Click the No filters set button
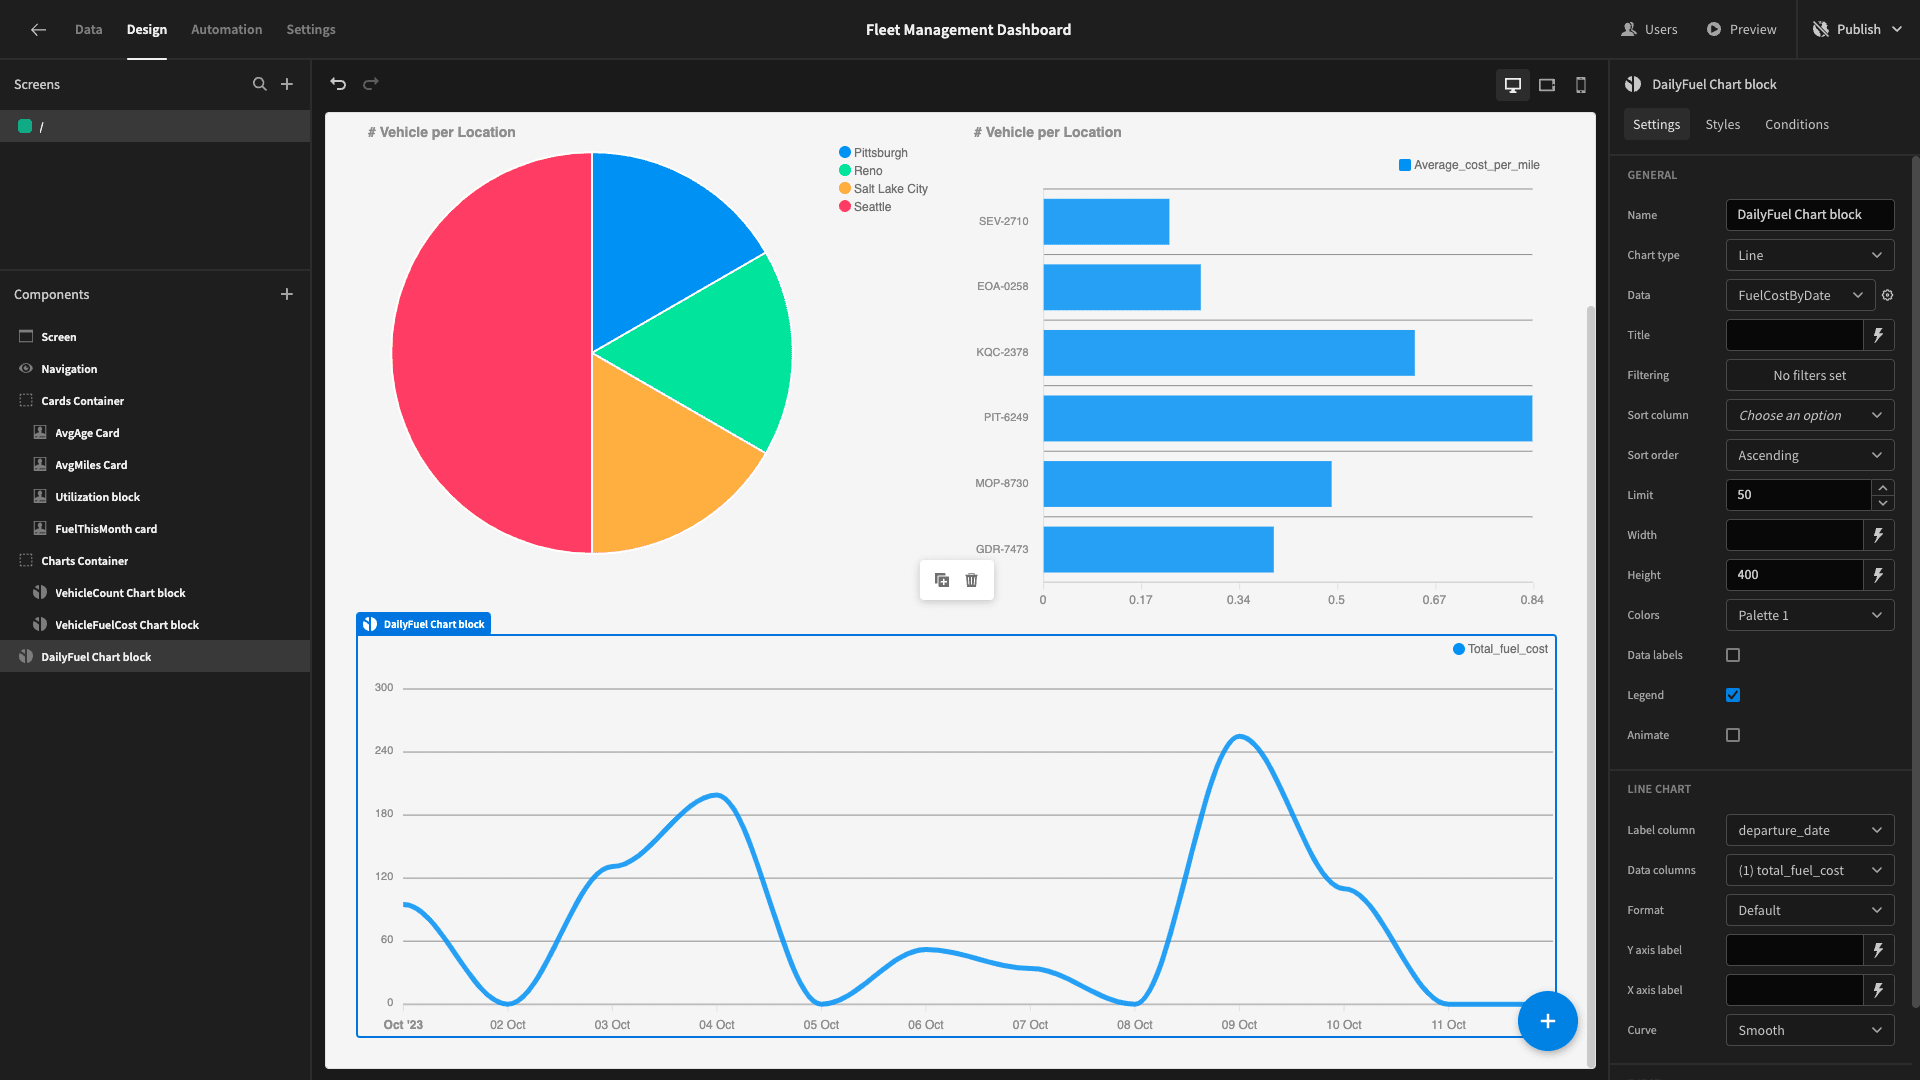Viewport: 1920px width, 1080px height. [x=1810, y=375]
